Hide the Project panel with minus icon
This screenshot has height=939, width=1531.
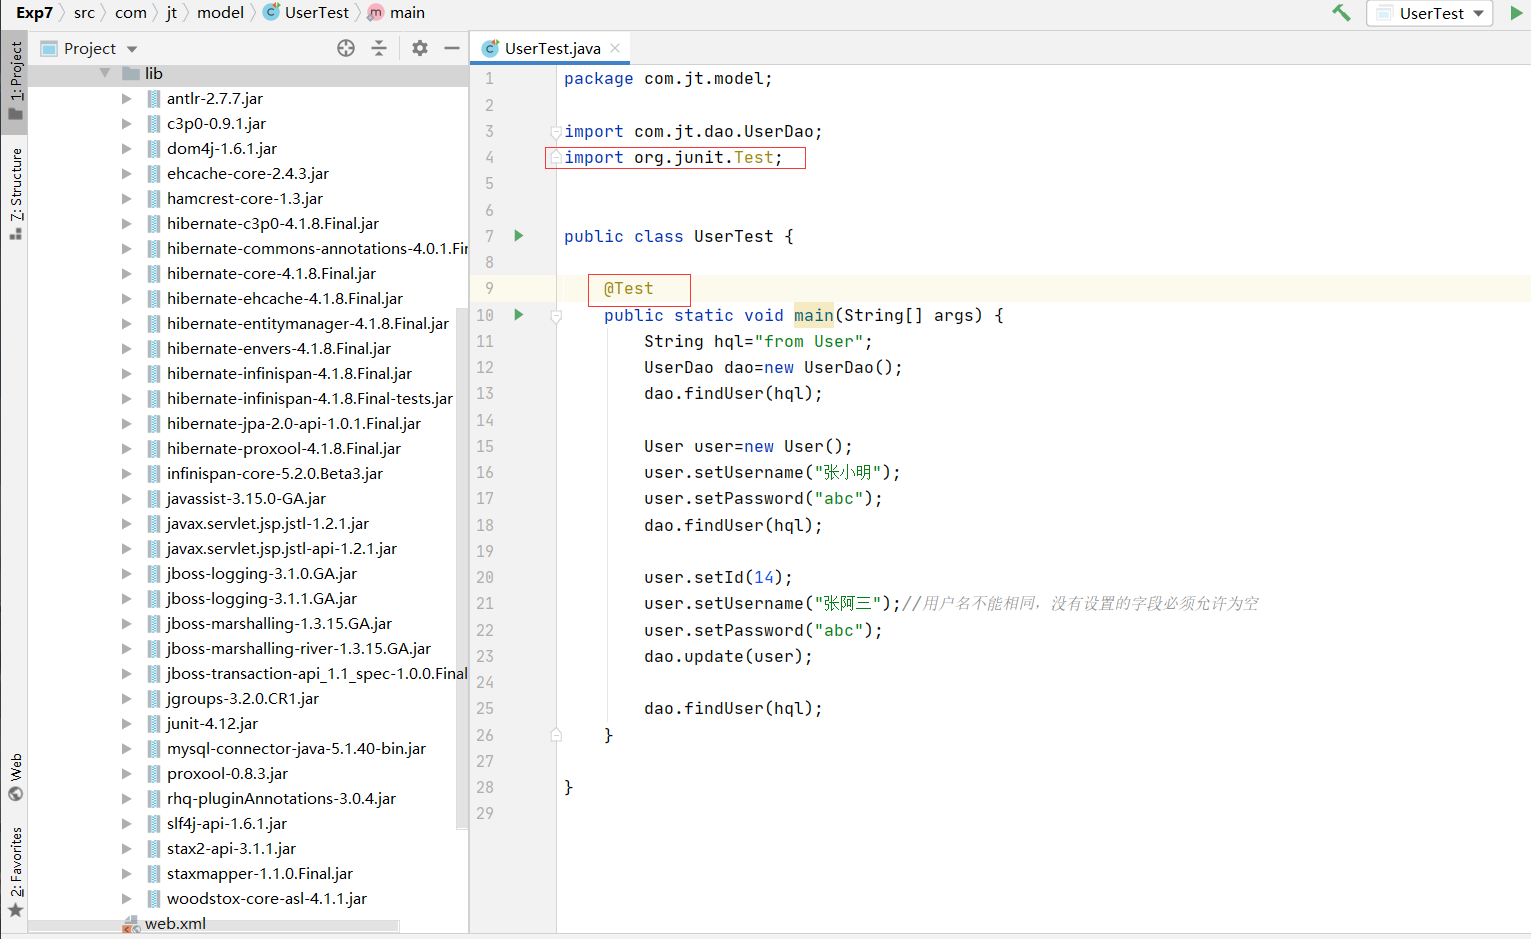452,48
